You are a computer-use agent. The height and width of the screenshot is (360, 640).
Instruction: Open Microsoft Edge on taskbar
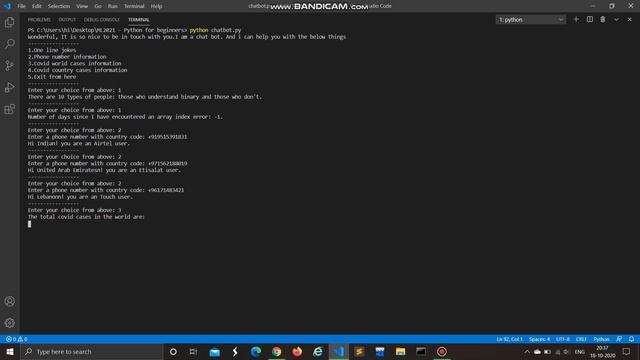tap(256, 351)
